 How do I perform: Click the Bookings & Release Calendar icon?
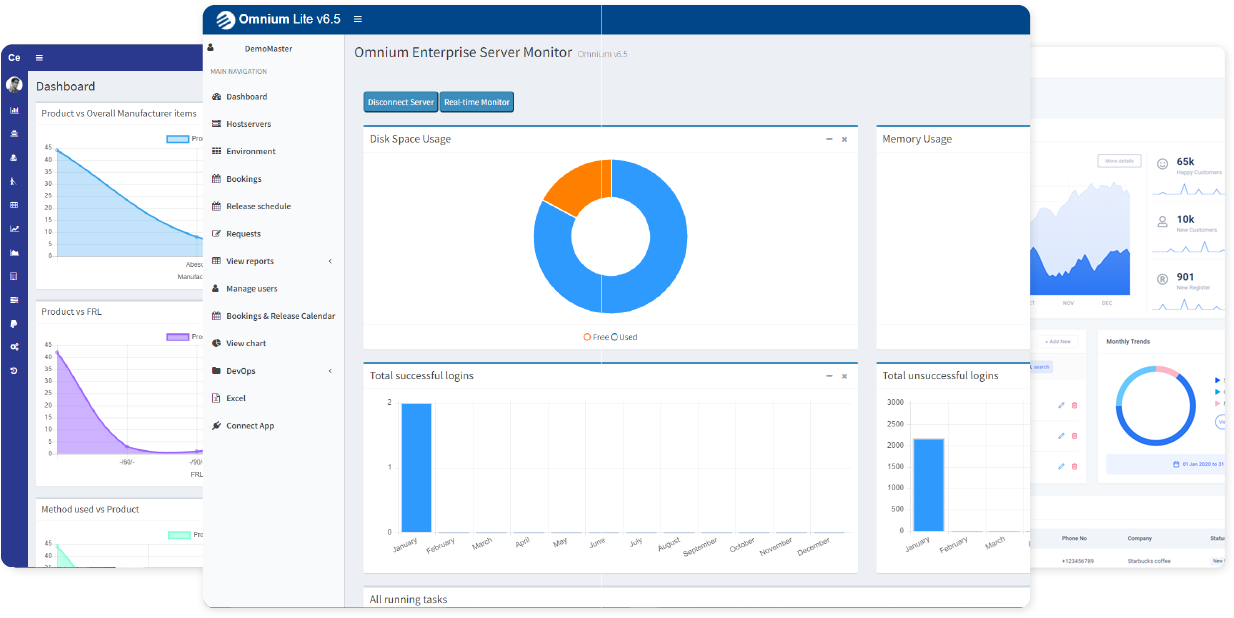(216, 316)
